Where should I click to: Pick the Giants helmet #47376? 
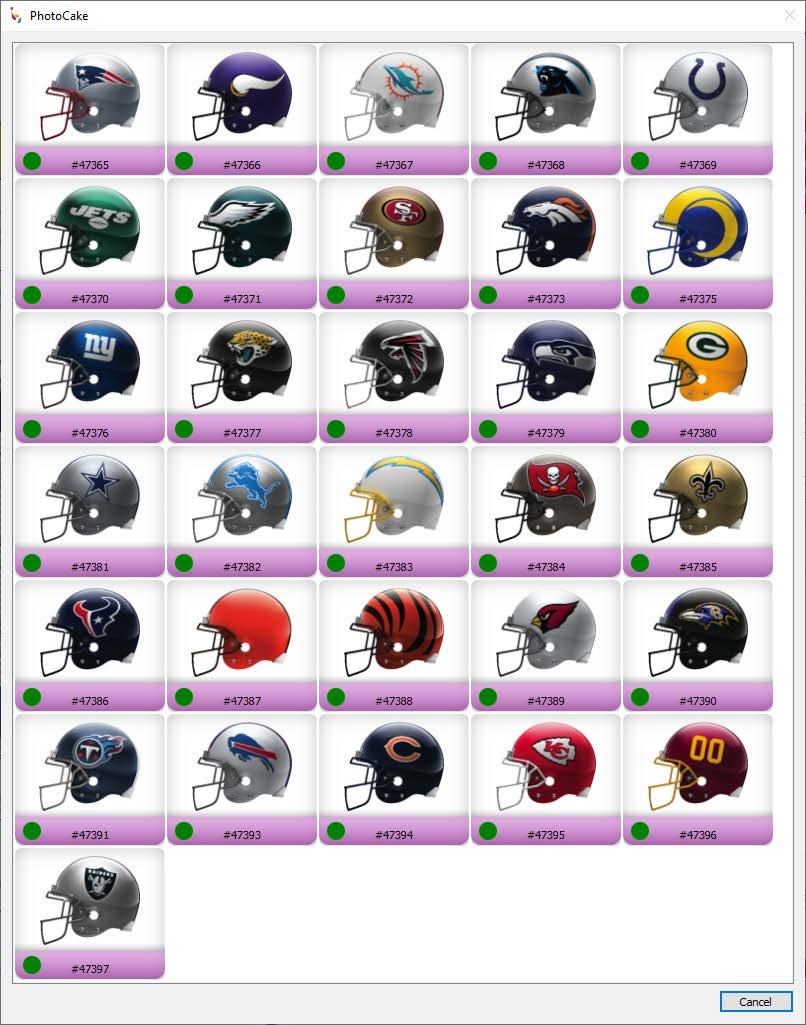(90, 365)
